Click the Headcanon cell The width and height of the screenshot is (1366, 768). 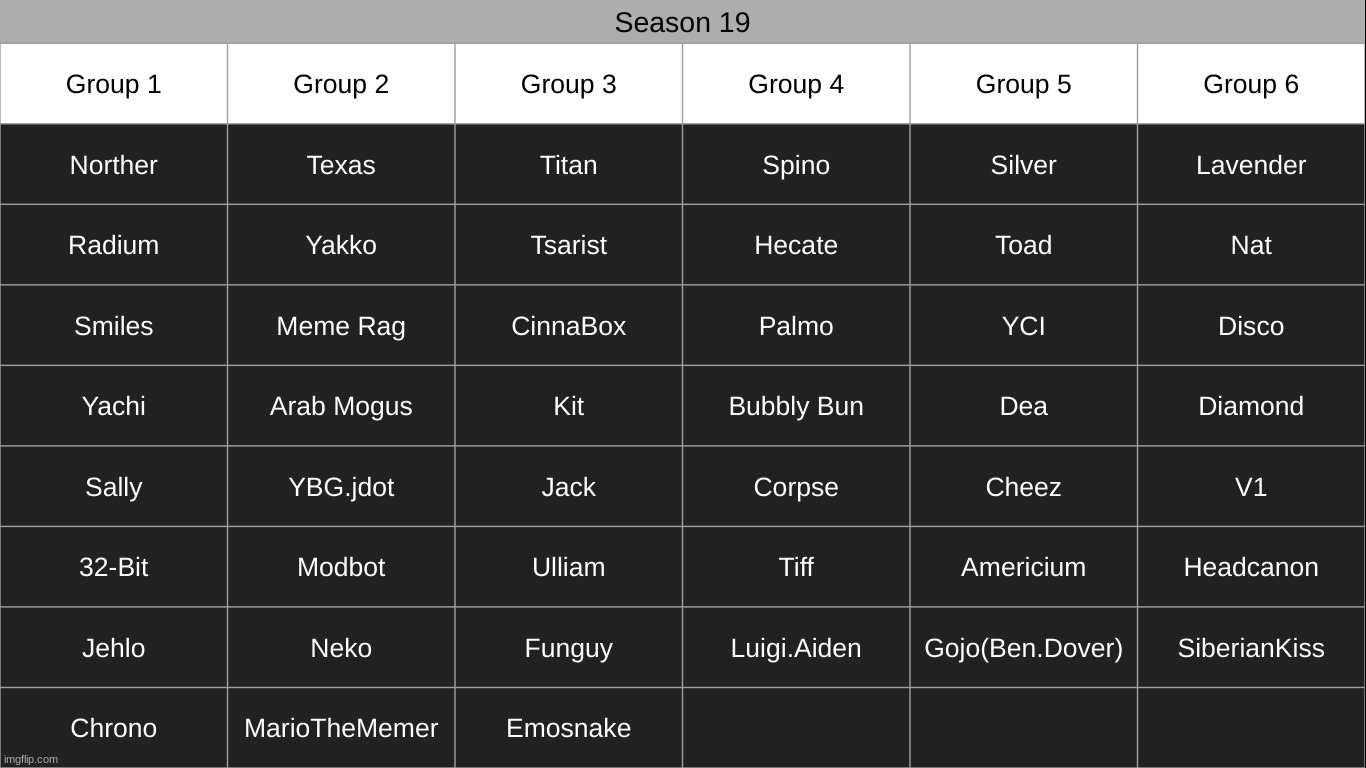click(x=1250, y=567)
